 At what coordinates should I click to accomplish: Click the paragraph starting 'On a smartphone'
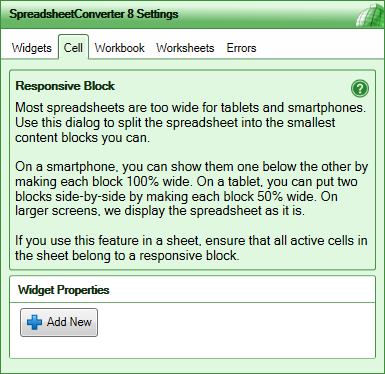[x=191, y=189]
